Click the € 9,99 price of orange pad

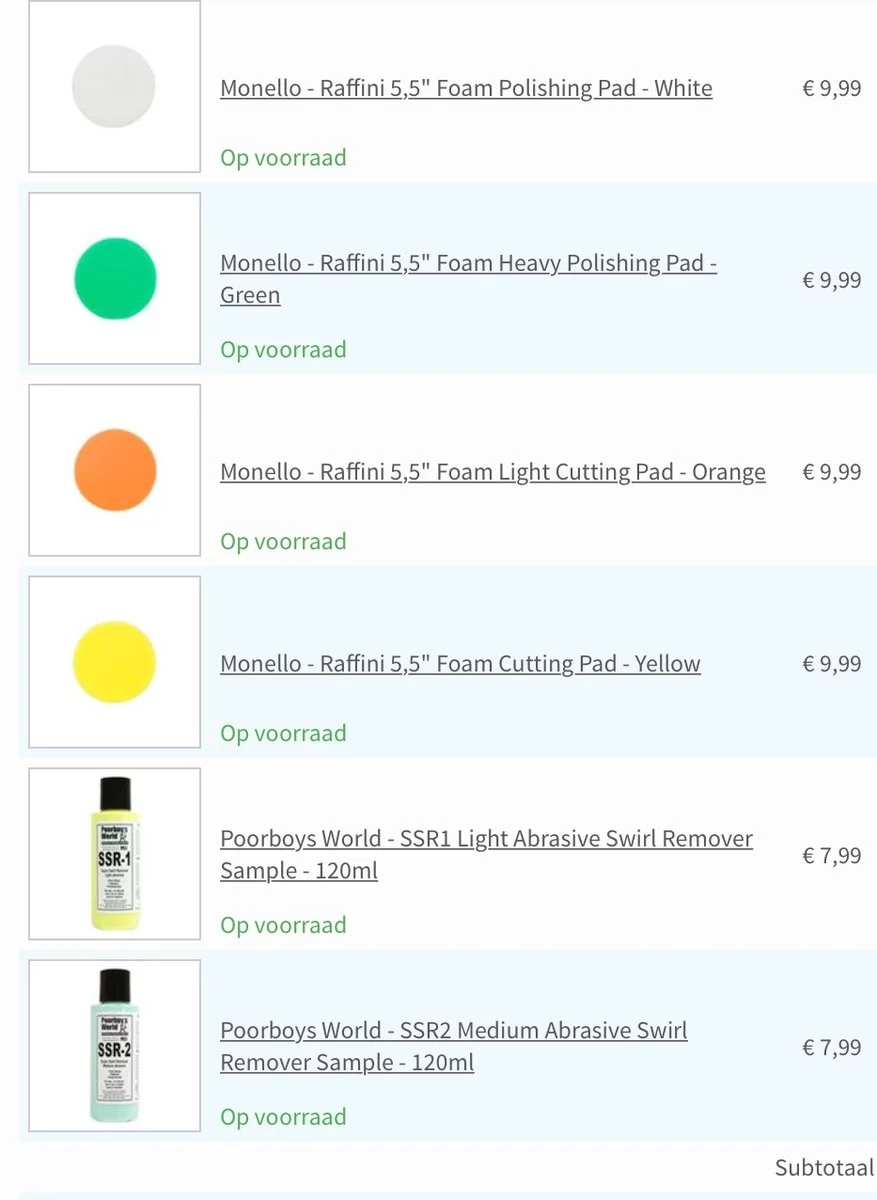(x=831, y=472)
